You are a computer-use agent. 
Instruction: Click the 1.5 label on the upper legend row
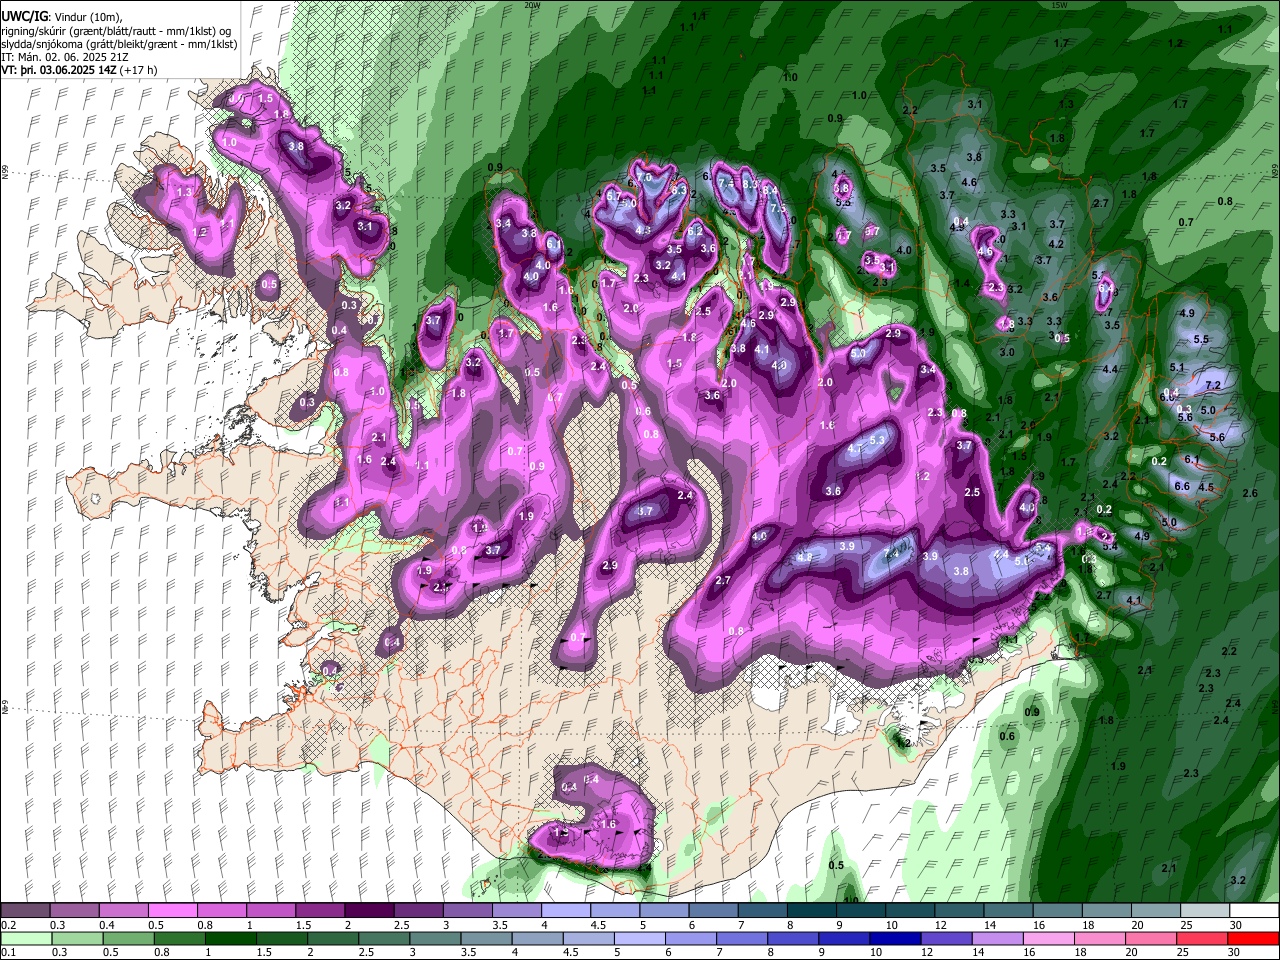click(302, 925)
